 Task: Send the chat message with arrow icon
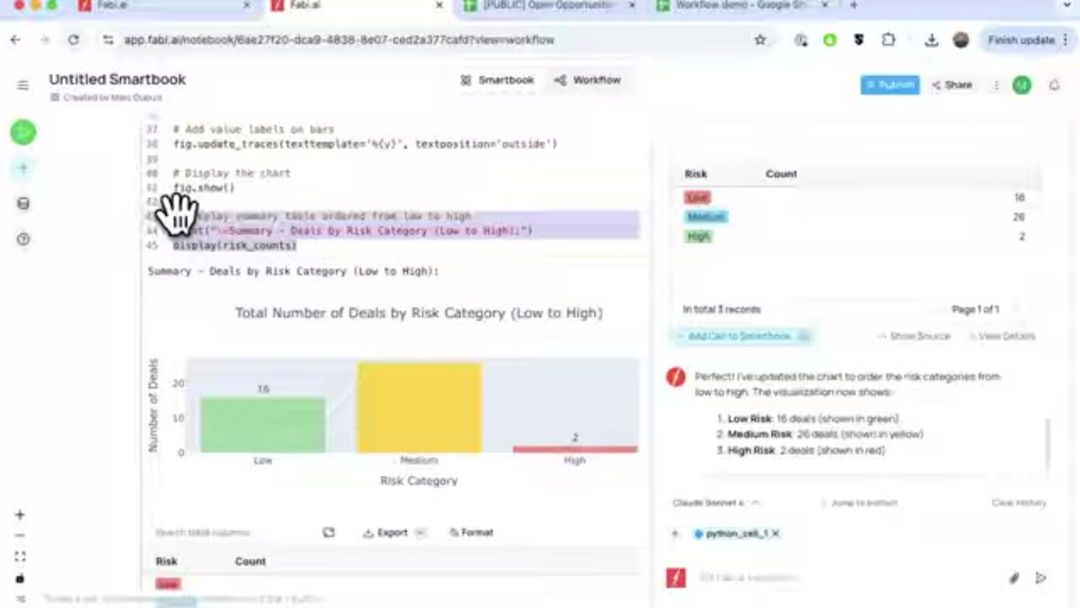[1041, 578]
